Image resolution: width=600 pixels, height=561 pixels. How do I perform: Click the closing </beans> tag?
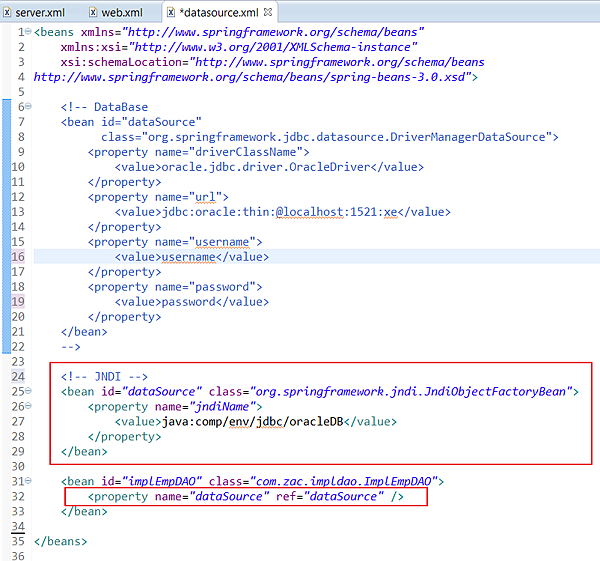click(60, 542)
